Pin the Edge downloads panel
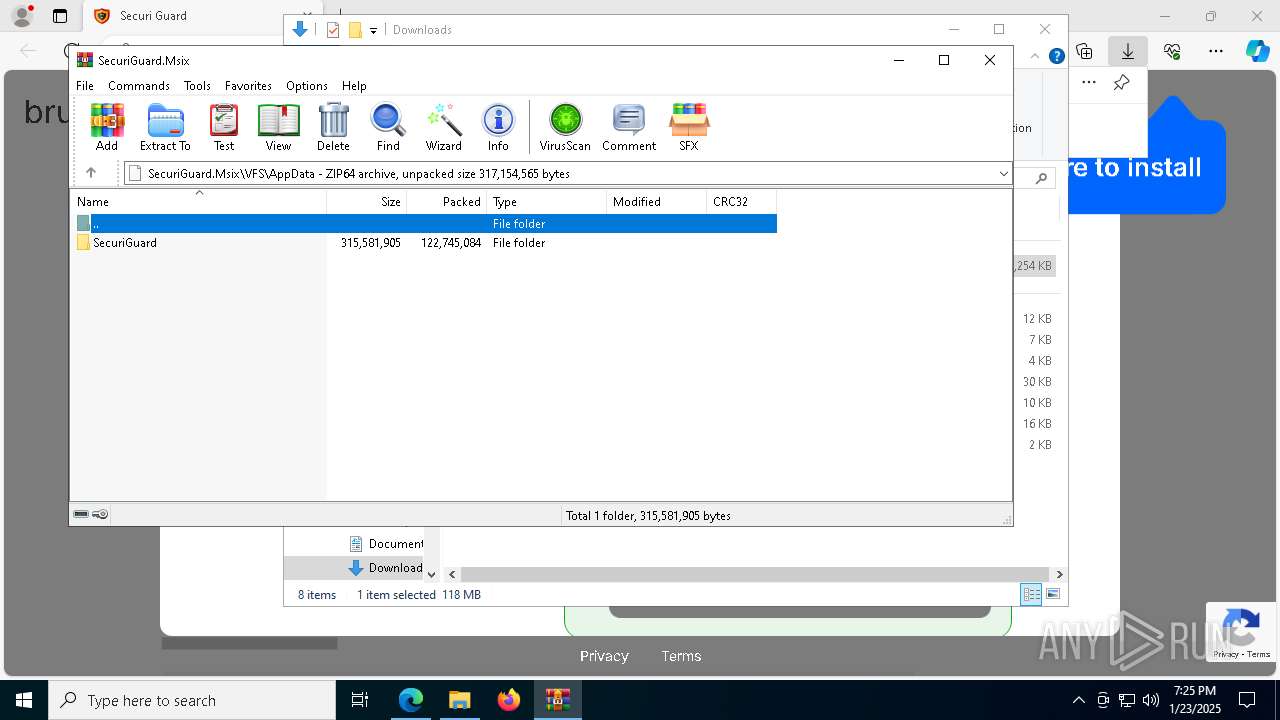Image resolution: width=1280 pixels, height=720 pixels. click(x=1121, y=83)
